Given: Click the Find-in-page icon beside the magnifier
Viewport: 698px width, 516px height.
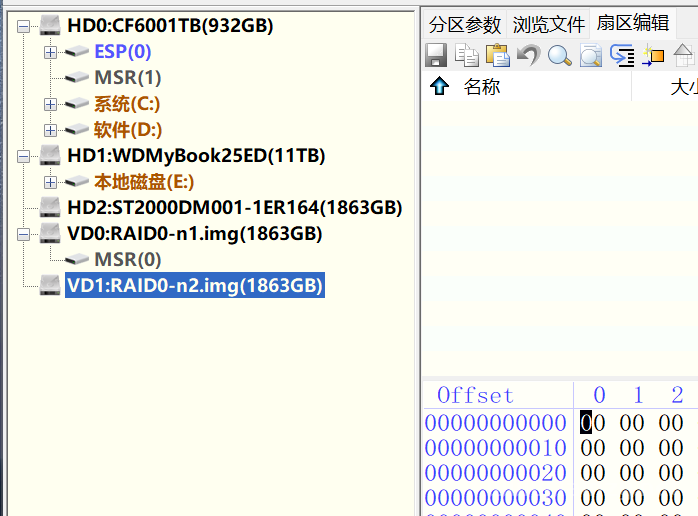Looking at the screenshot, I should click(590, 56).
